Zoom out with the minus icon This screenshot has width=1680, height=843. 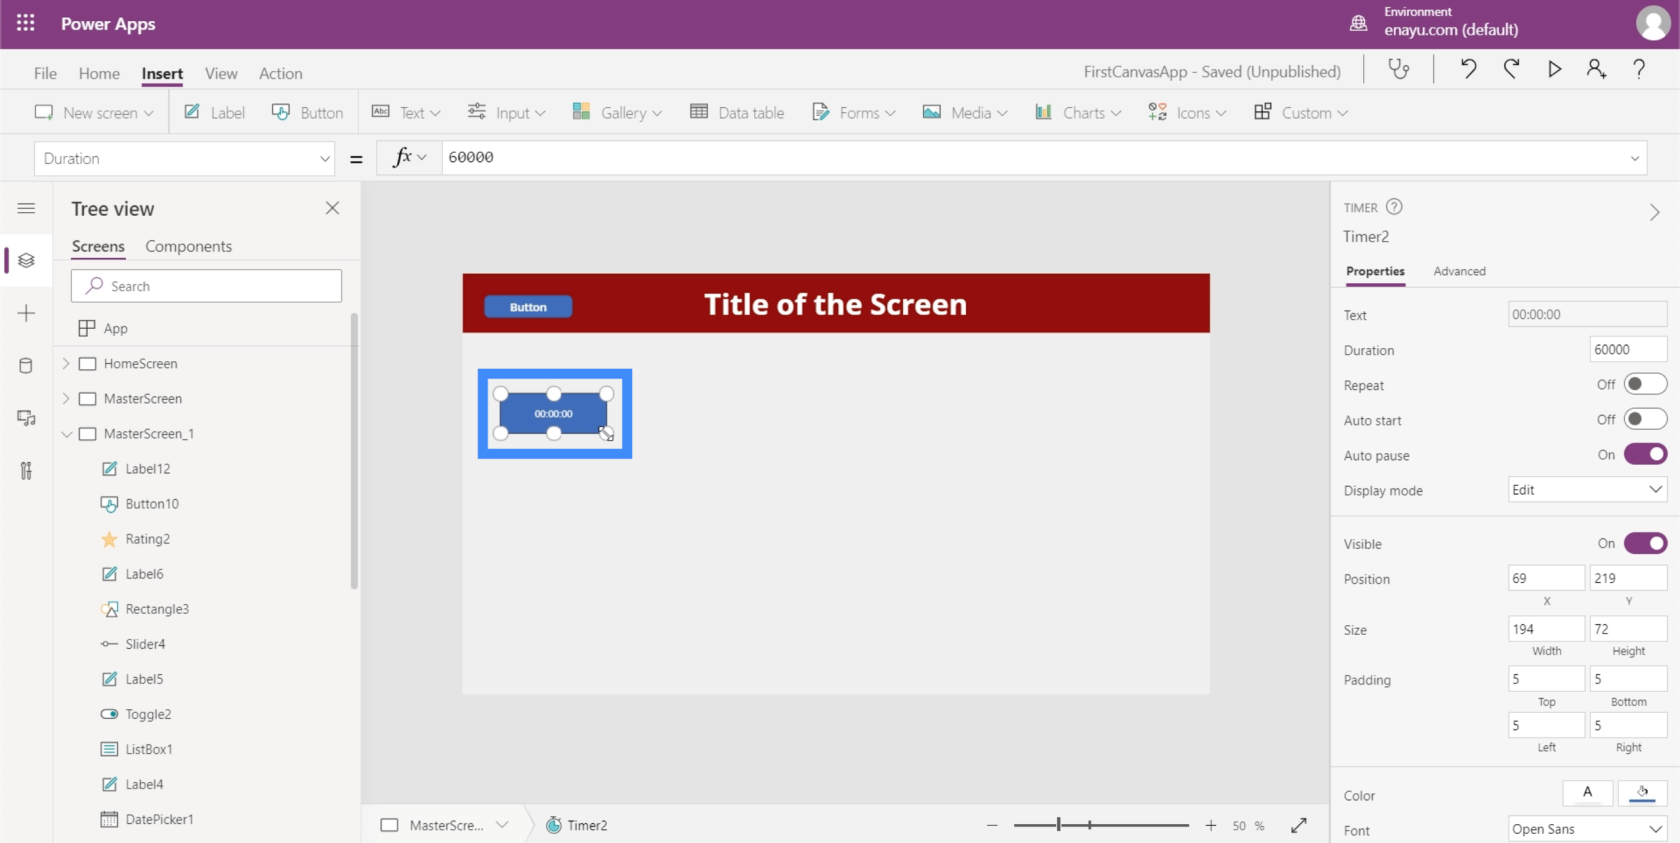click(992, 825)
